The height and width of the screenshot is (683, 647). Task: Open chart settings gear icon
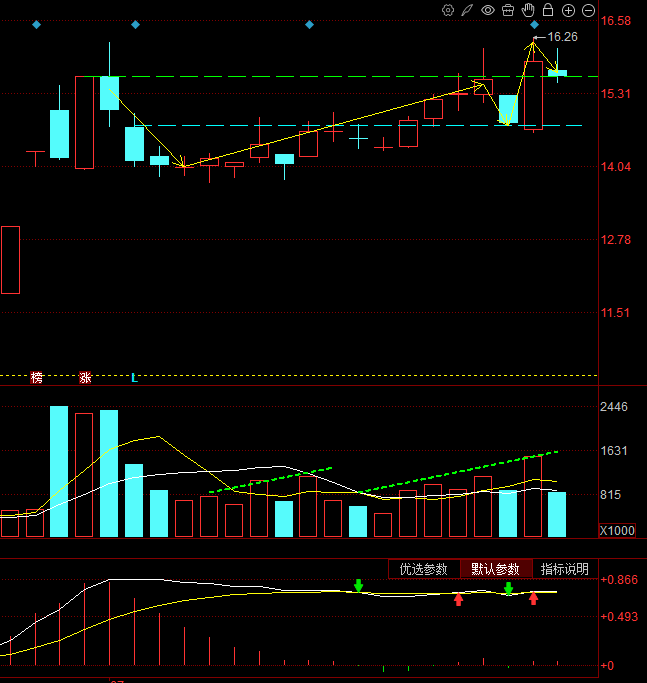(x=448, y=10)
